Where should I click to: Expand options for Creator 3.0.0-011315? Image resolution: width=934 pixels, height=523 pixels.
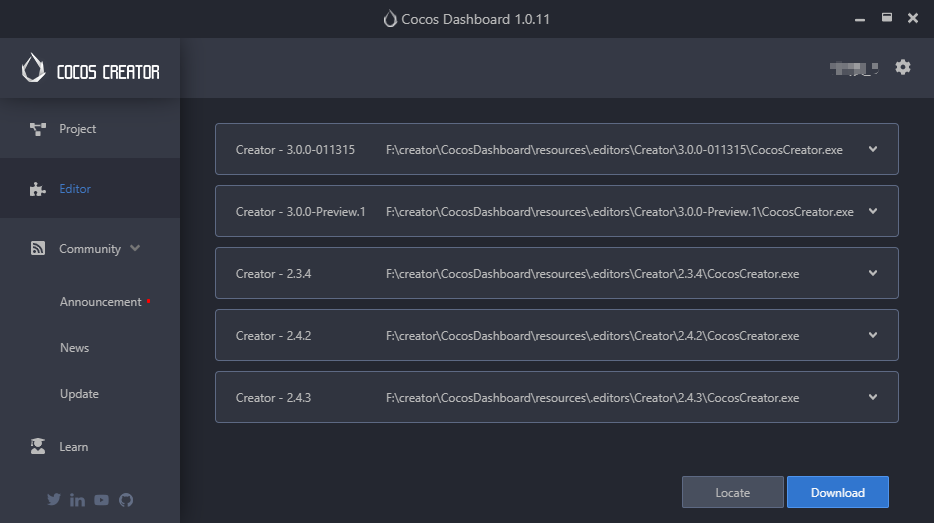872,150
